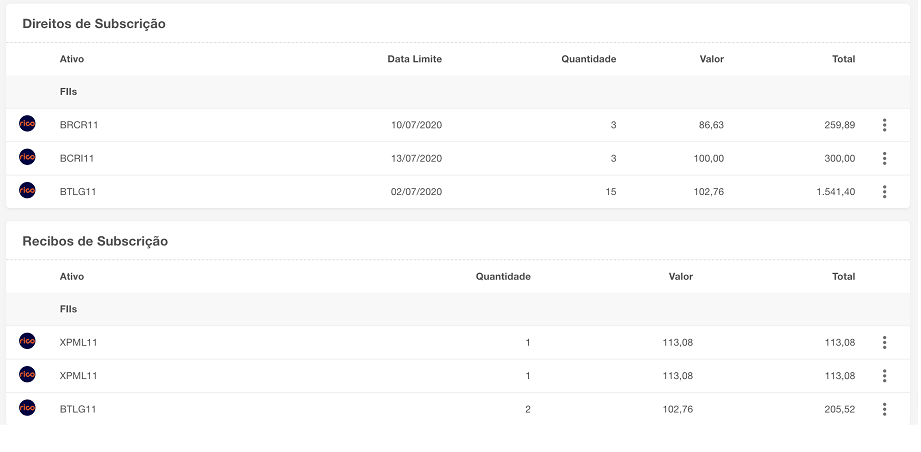Image resolution: width=921 pixels, height=452 pixels.
Task: Click the Recibos de Subscrição section title
Action: tap(95, 241)
